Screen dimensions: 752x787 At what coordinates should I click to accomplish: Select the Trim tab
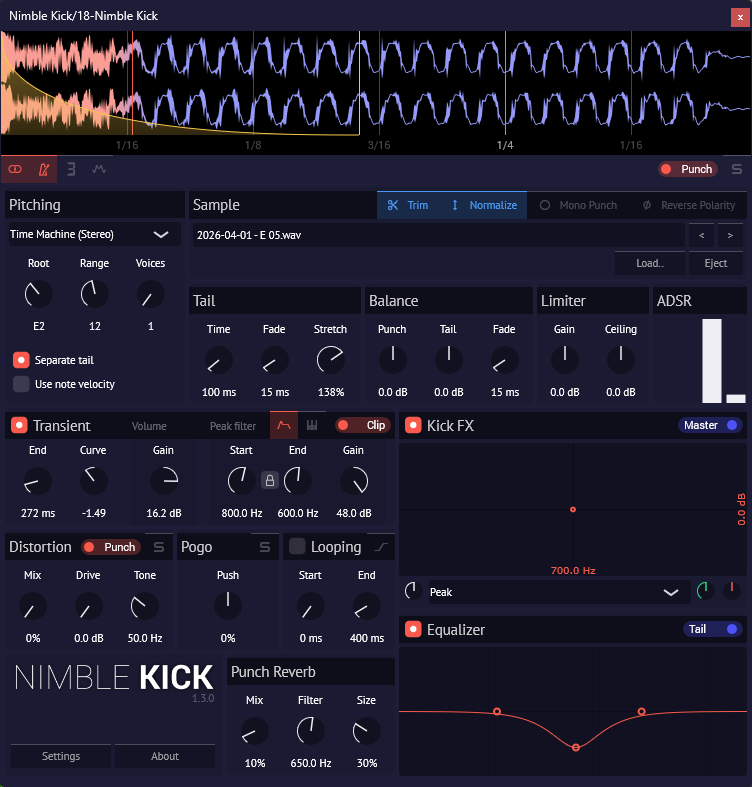tap(408, 205)
